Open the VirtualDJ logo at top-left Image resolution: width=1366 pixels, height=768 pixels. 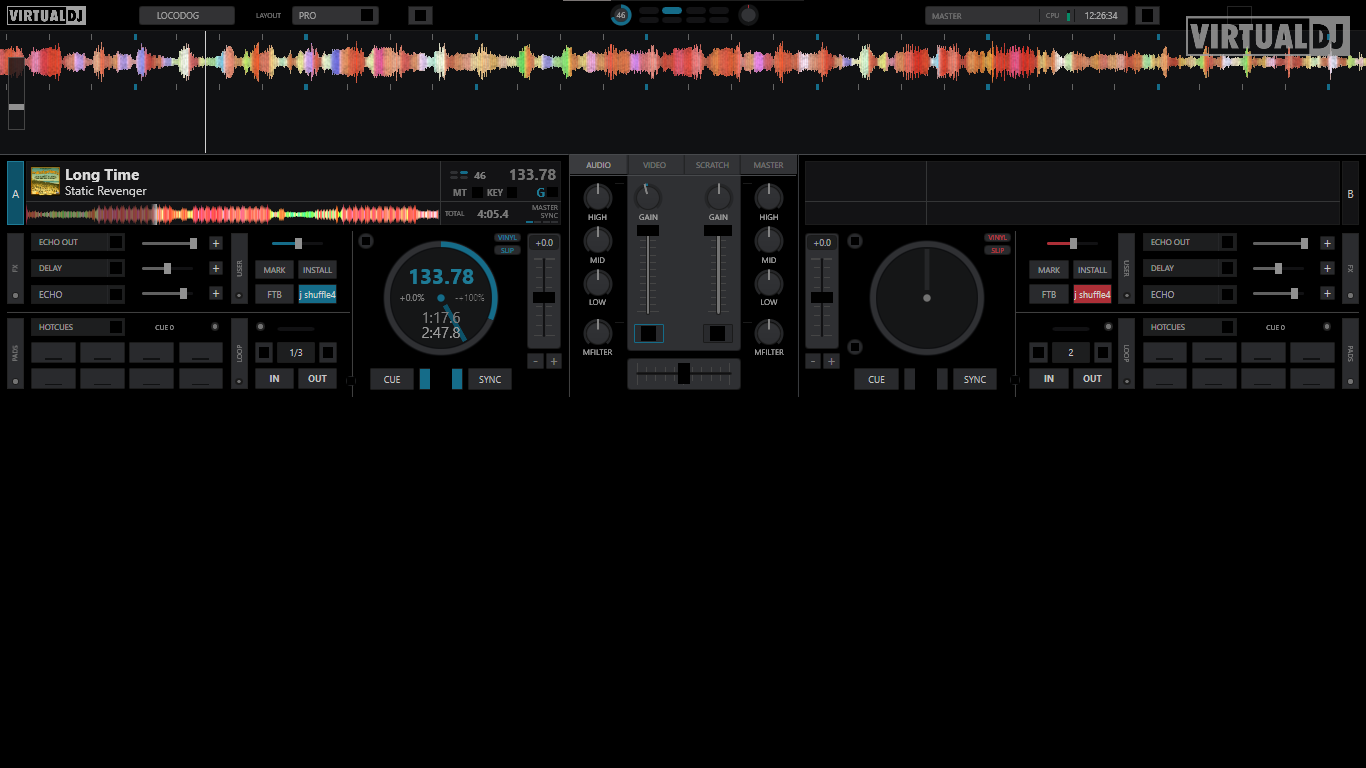(x=46, y=15)
